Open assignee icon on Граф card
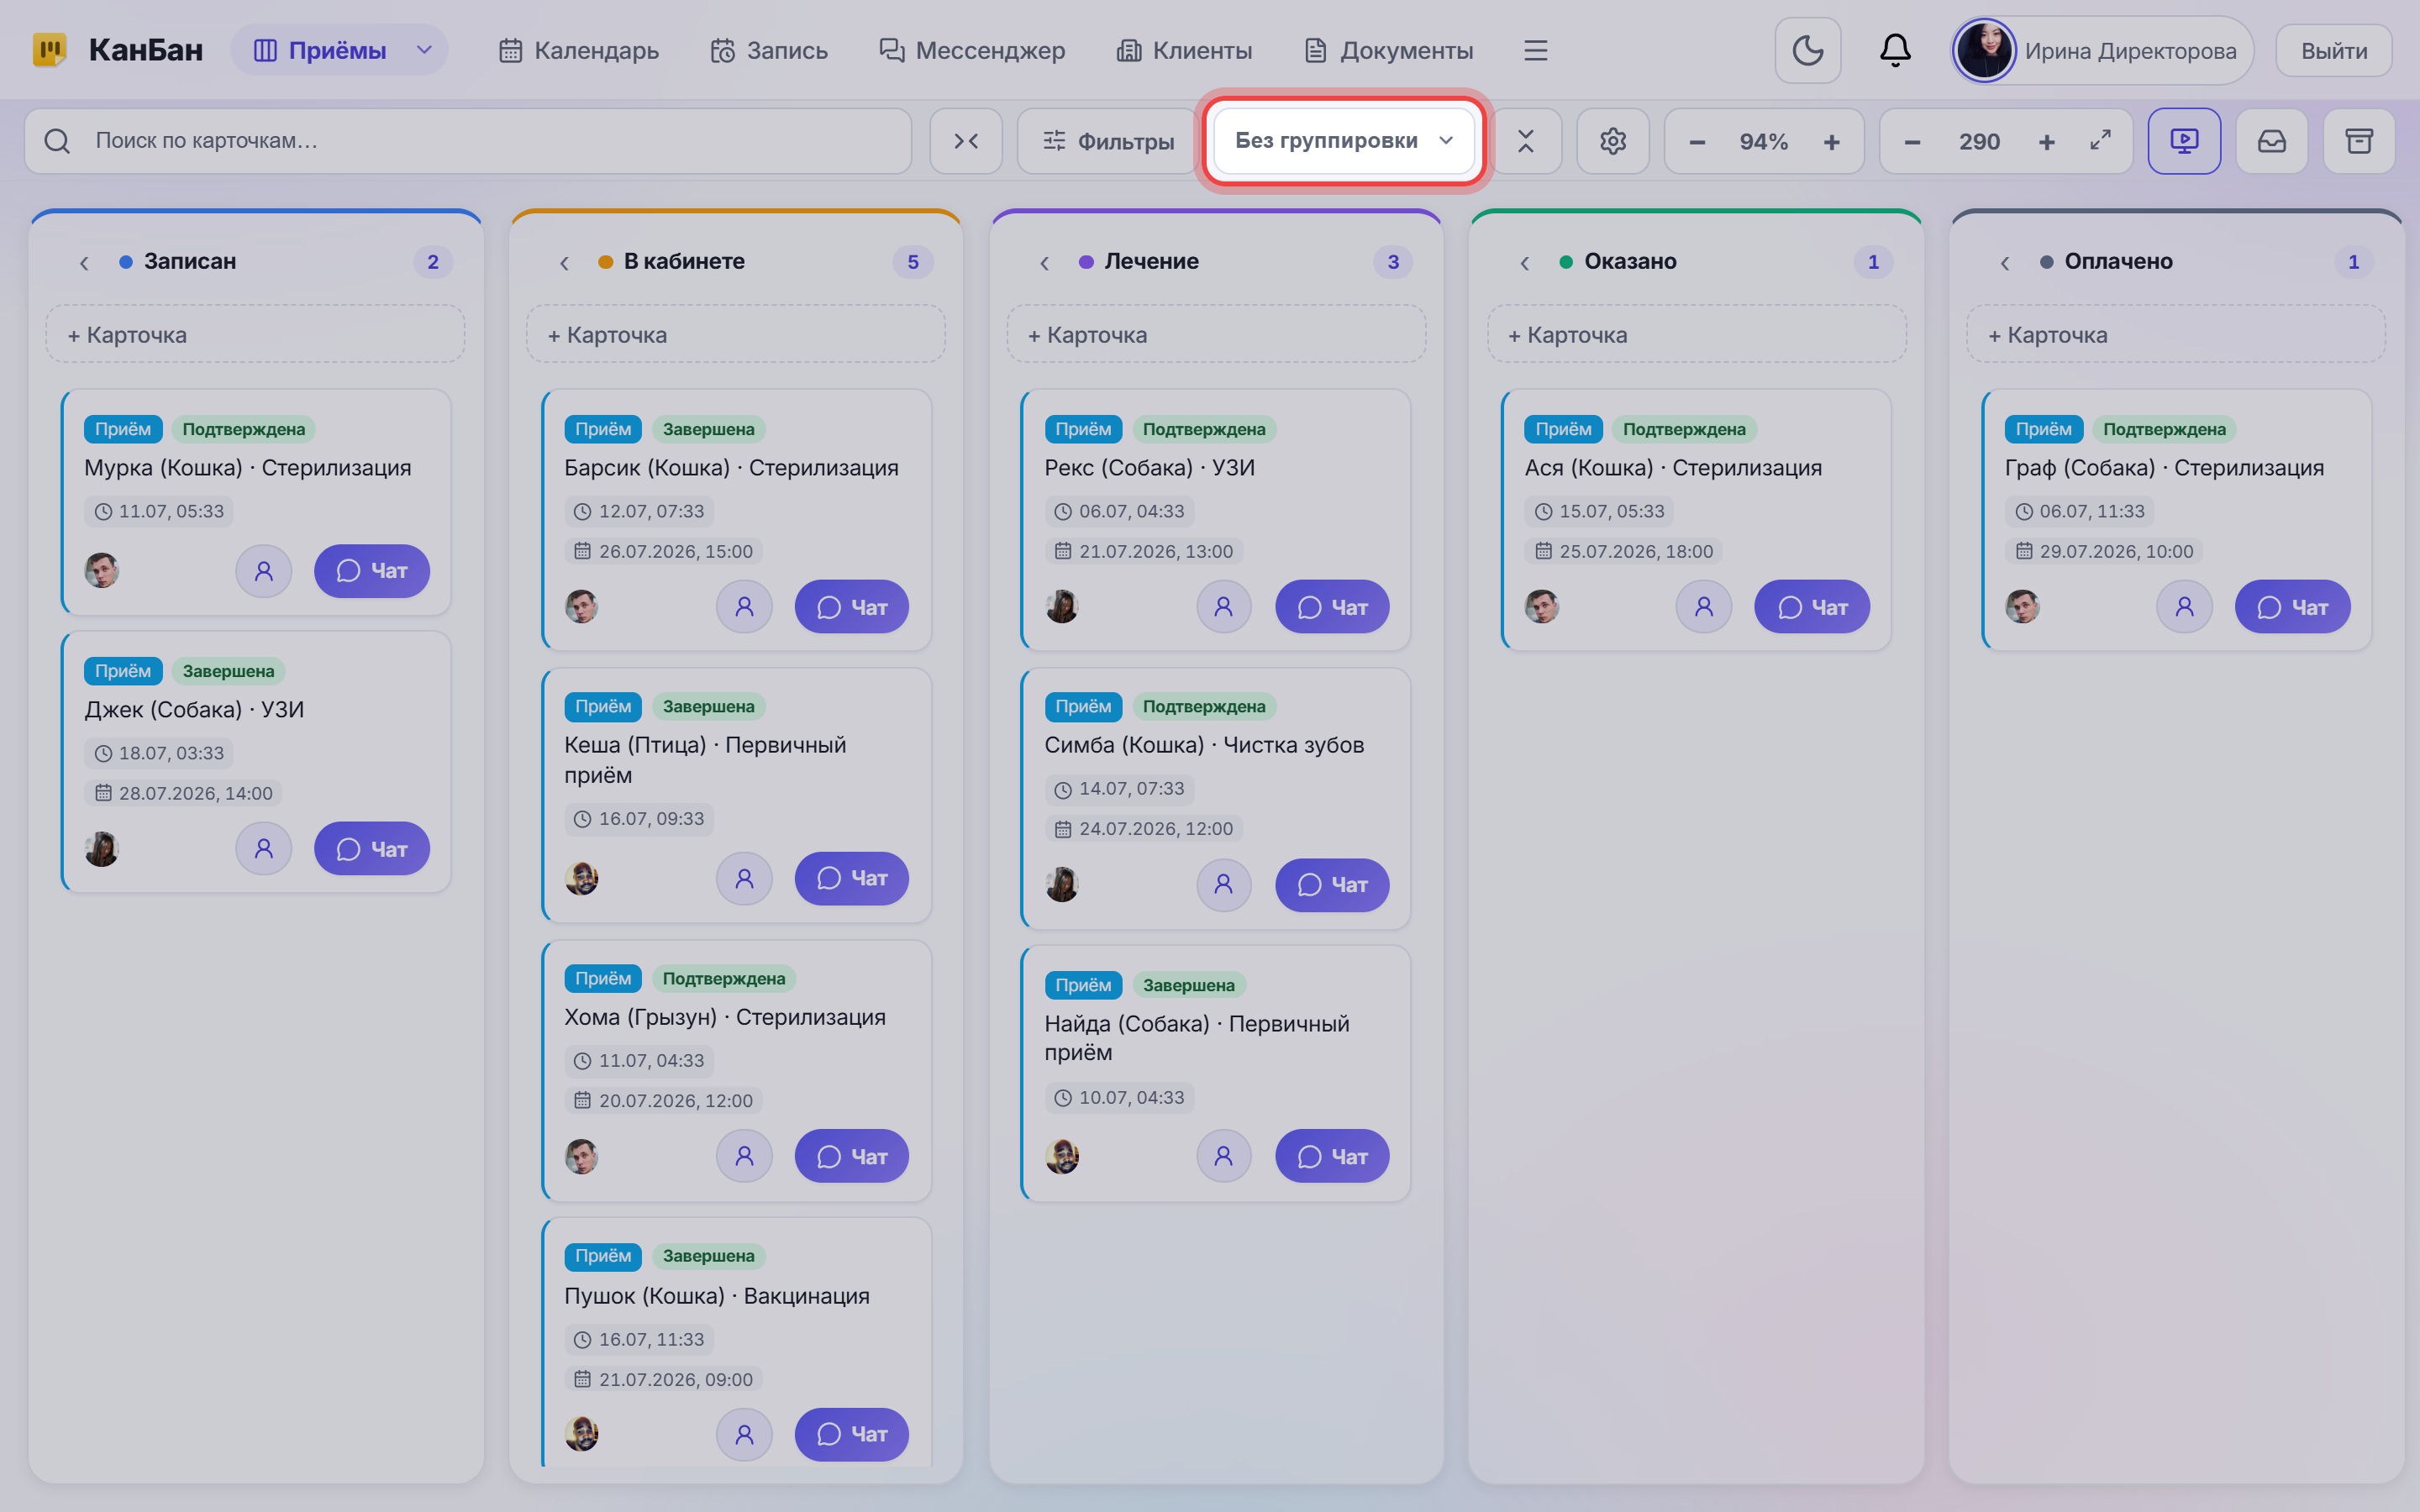Image resolution: width=2420 pixels, height=1512 pixels. pyautogui.click(x=2184, y=607)
